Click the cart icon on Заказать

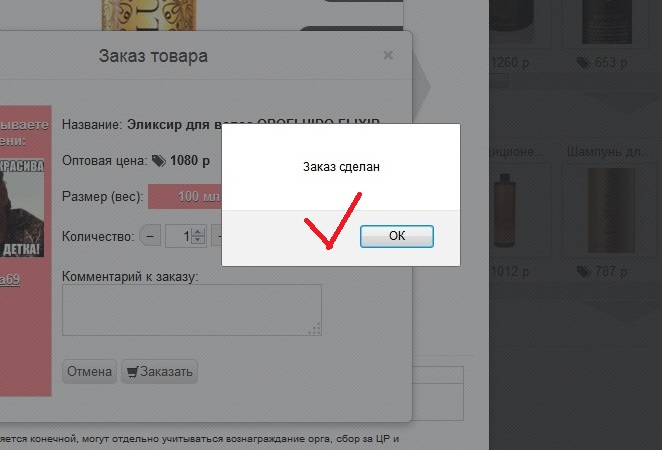(x=133, y=372)
